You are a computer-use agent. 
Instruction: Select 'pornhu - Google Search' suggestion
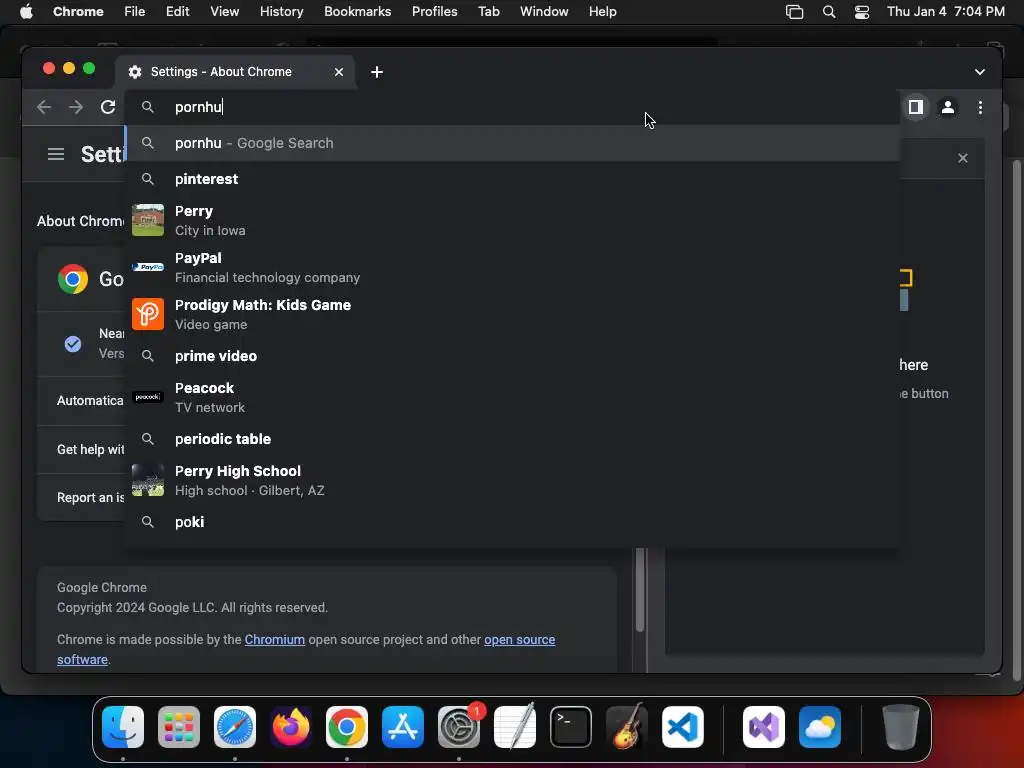(513, 143)
